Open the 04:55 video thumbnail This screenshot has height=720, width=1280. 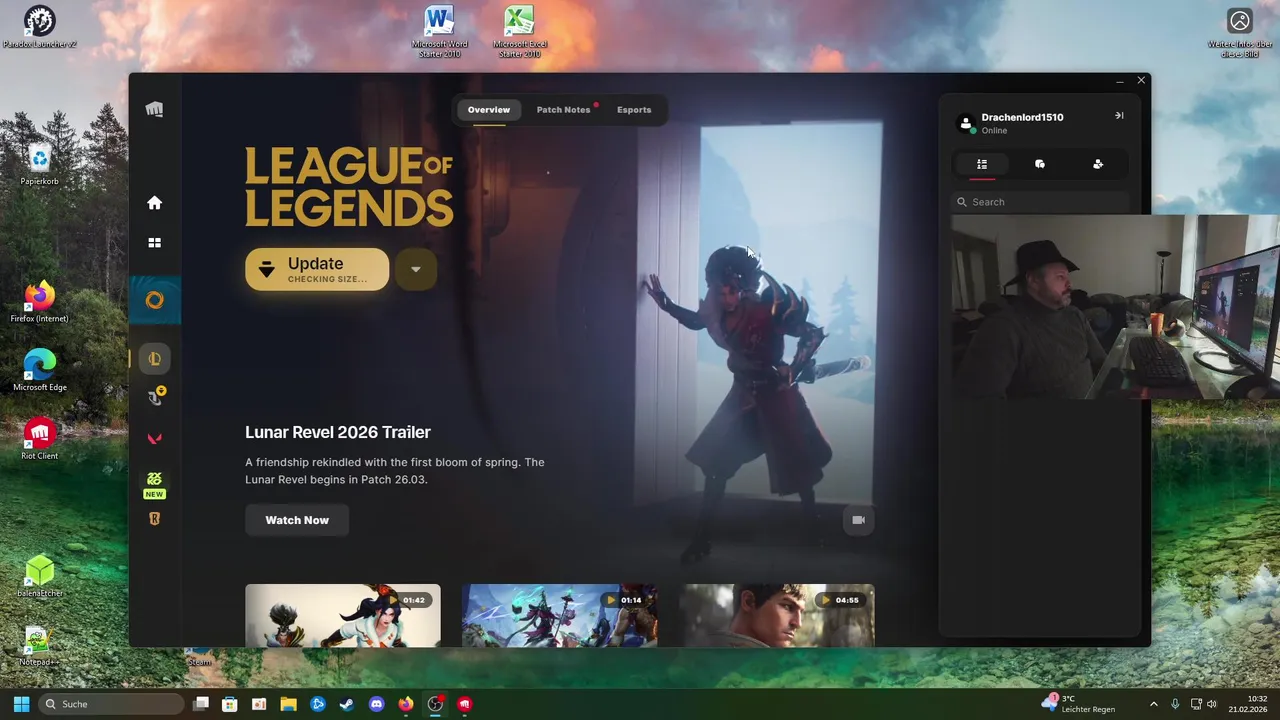click(x=777, y=615)
